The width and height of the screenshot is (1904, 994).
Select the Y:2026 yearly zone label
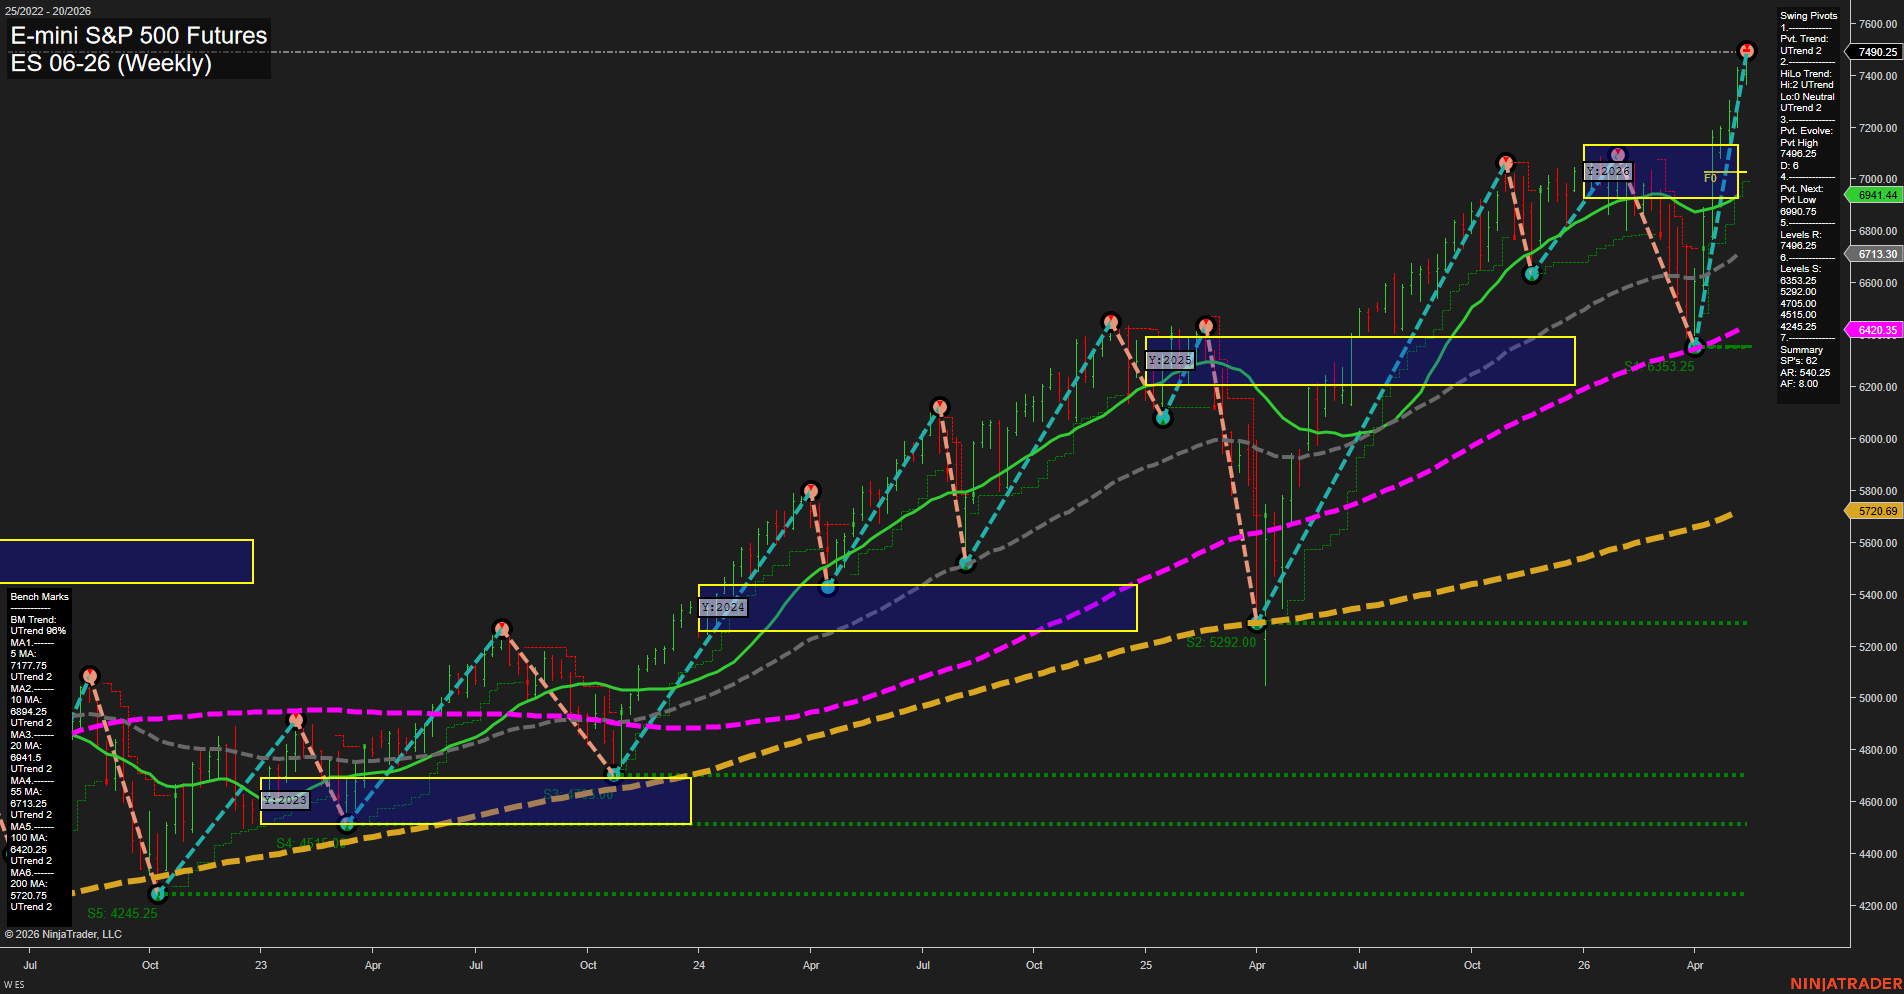point(1608,171)
